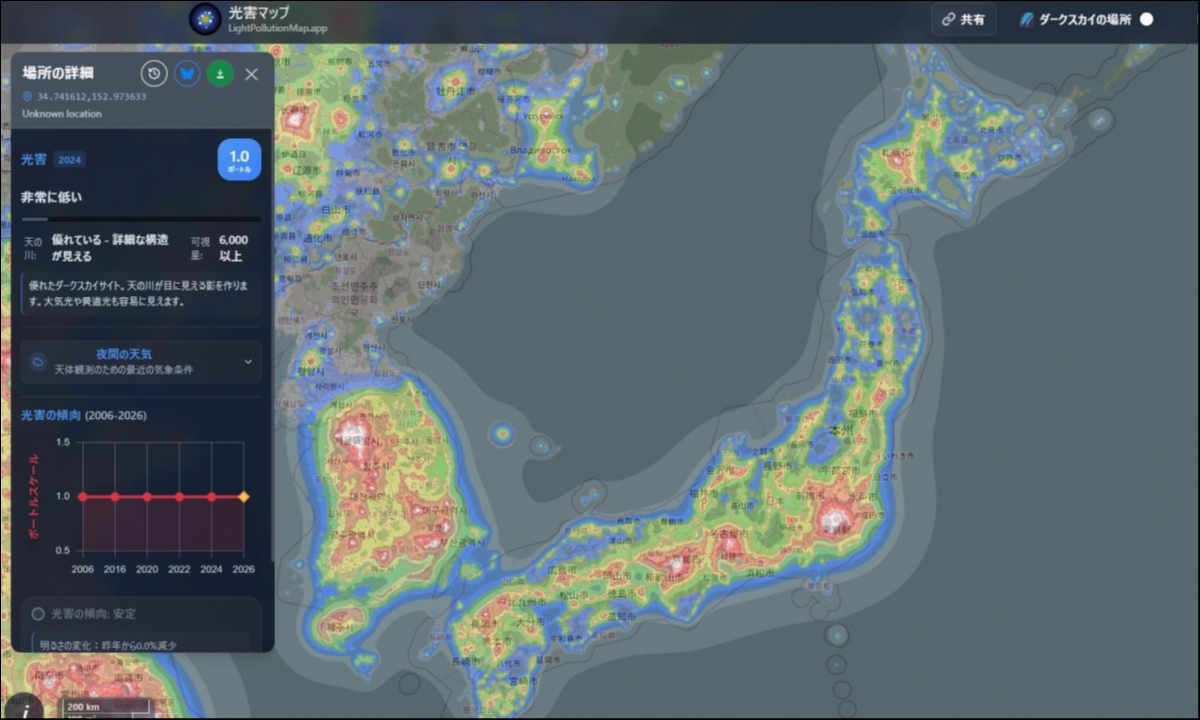Close the 場所の詳細 panel
Image resolution: width=1200 pixels, height=720 pixels.
(x=251, y=74)
